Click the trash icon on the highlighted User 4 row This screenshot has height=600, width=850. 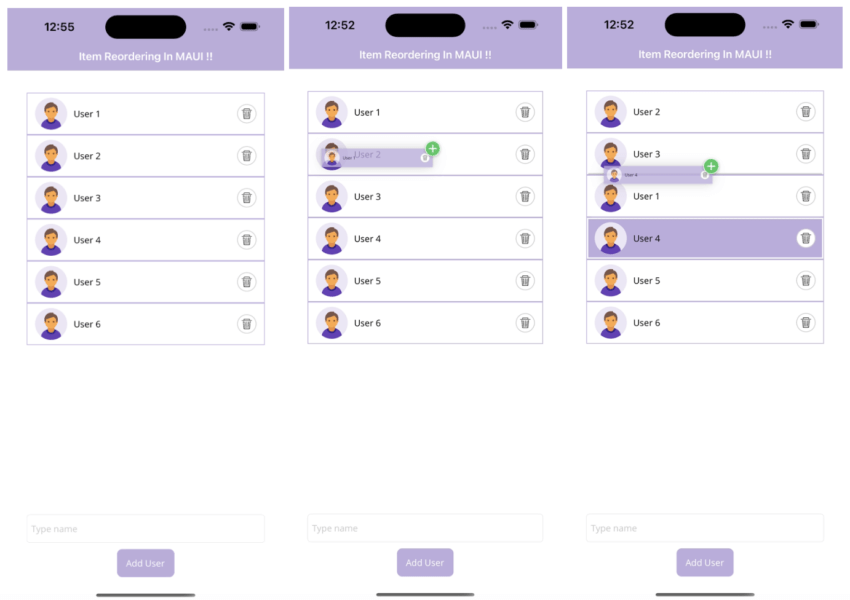[806, 238]
